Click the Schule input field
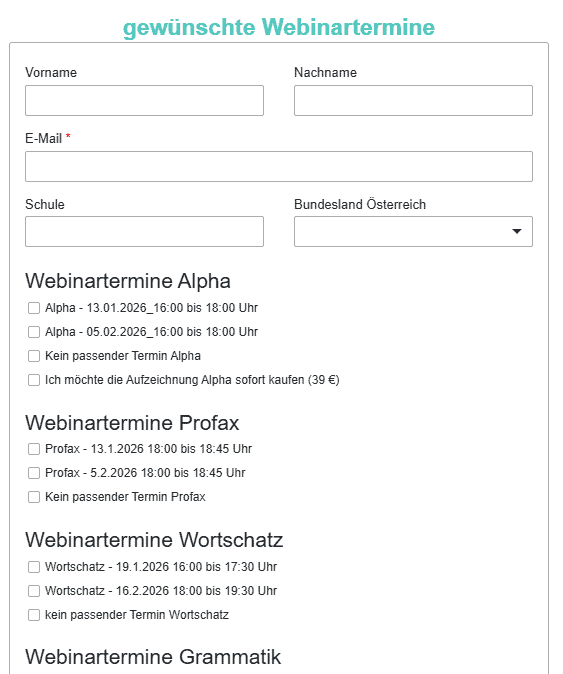The height and width of the screenshot is (674, 563). (144, 232)
